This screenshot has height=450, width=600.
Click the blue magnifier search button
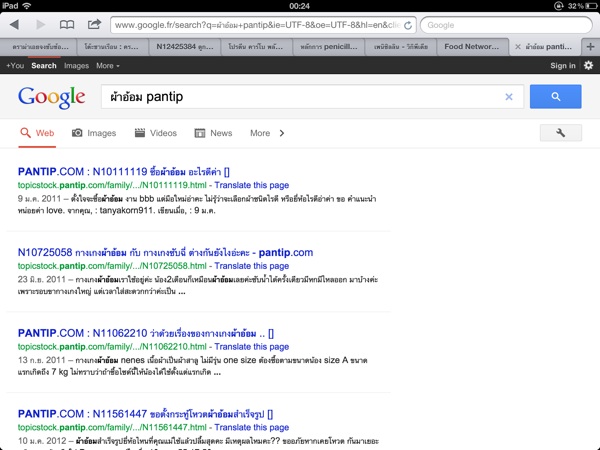coord(556,96)
